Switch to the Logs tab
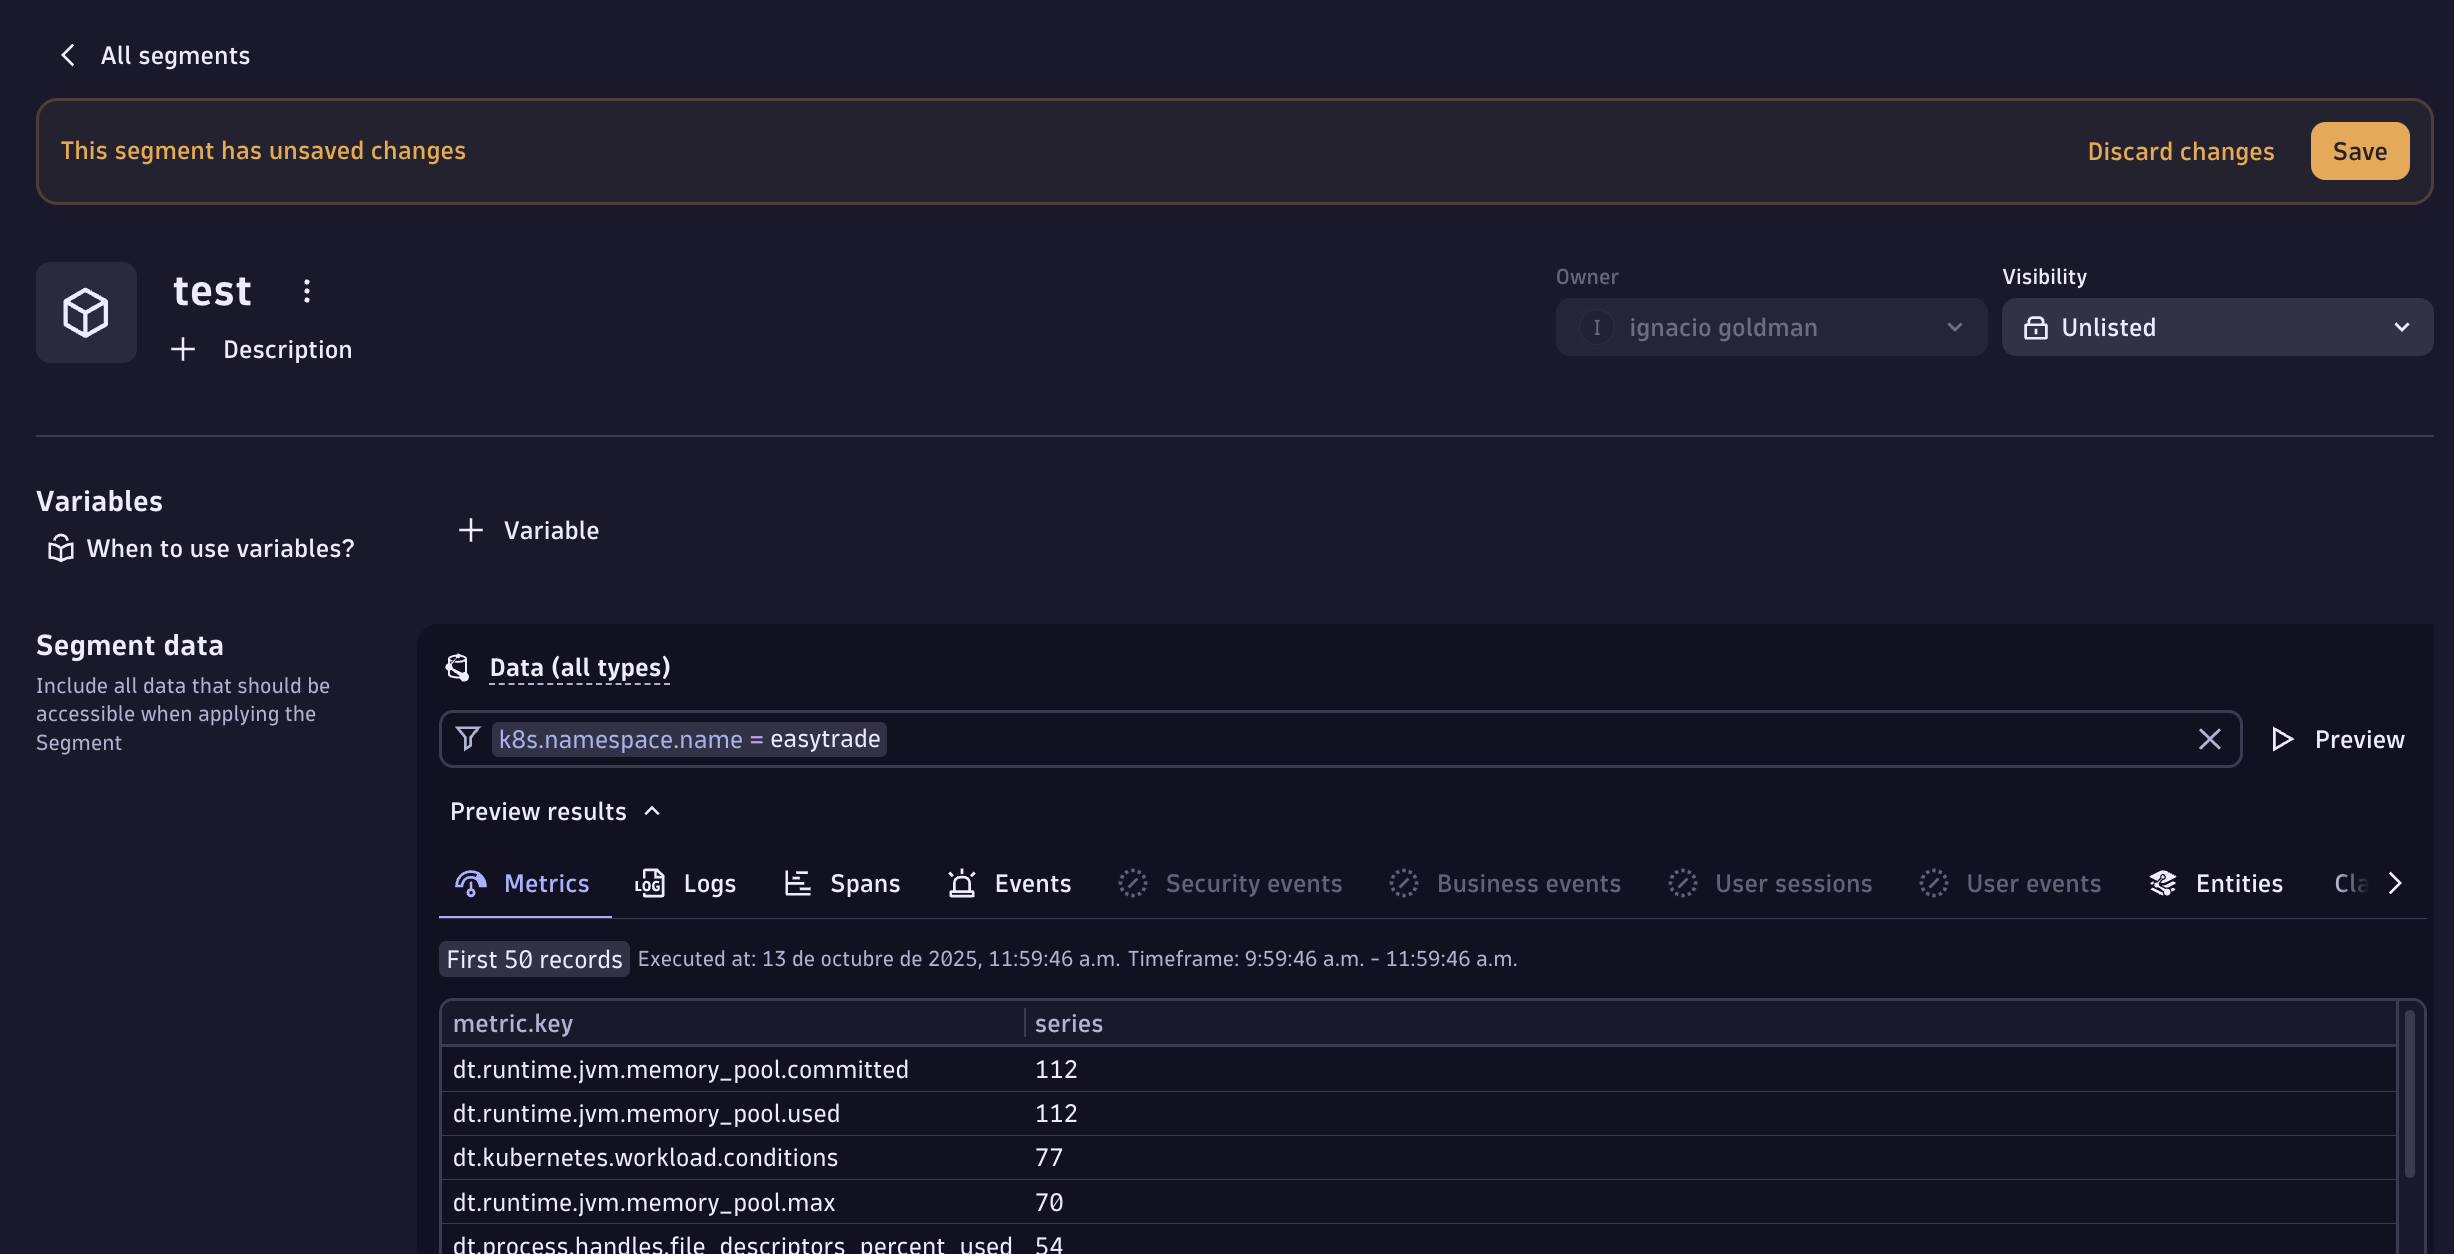2454x1254 pixels. pyautogui.click(x=686, y=883)
